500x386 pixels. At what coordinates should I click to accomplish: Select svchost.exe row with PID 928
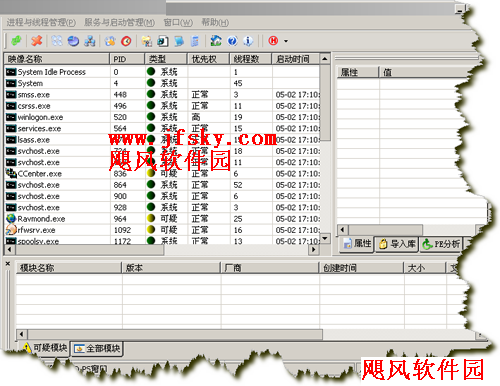tap(162, 207)
